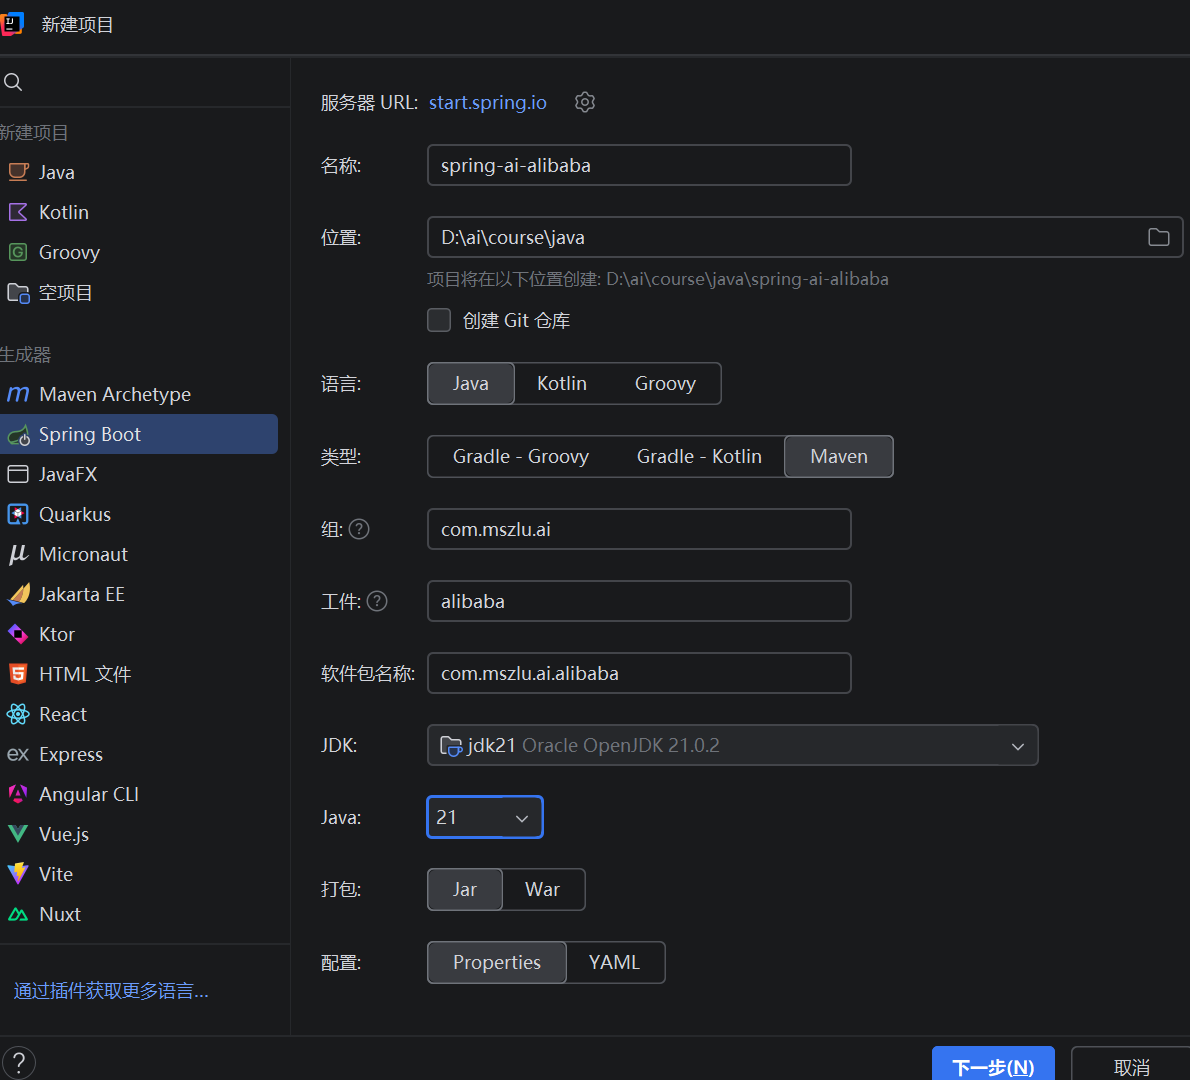Screen dimensions: 1190x1080
Task: Click the 下一步(N) button
Action: (x=992, y=1066)
